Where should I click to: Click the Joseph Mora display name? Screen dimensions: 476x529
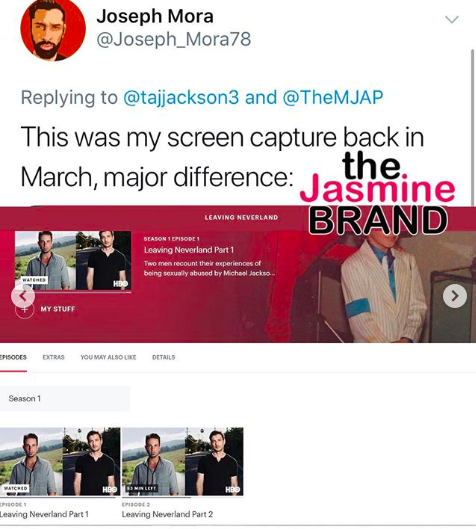(x=155, y=16)
